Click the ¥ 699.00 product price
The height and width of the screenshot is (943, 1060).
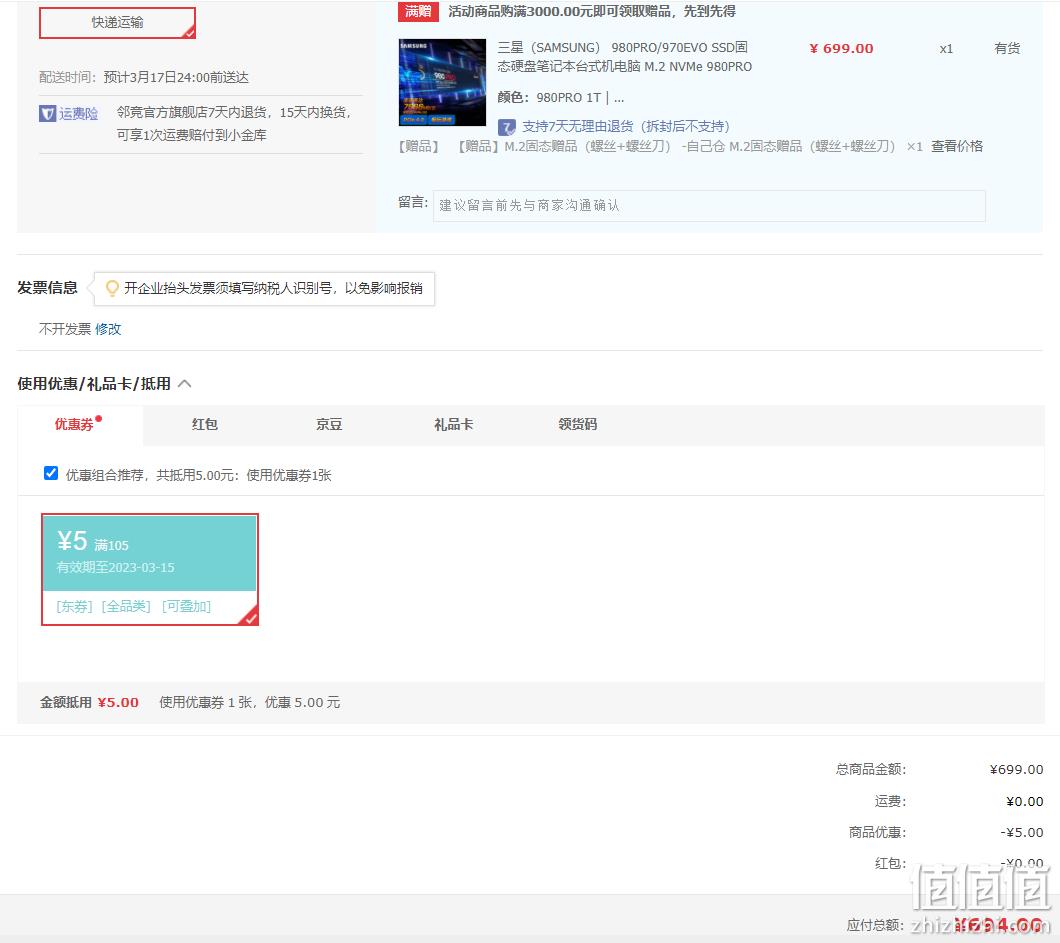pos(841,49)
